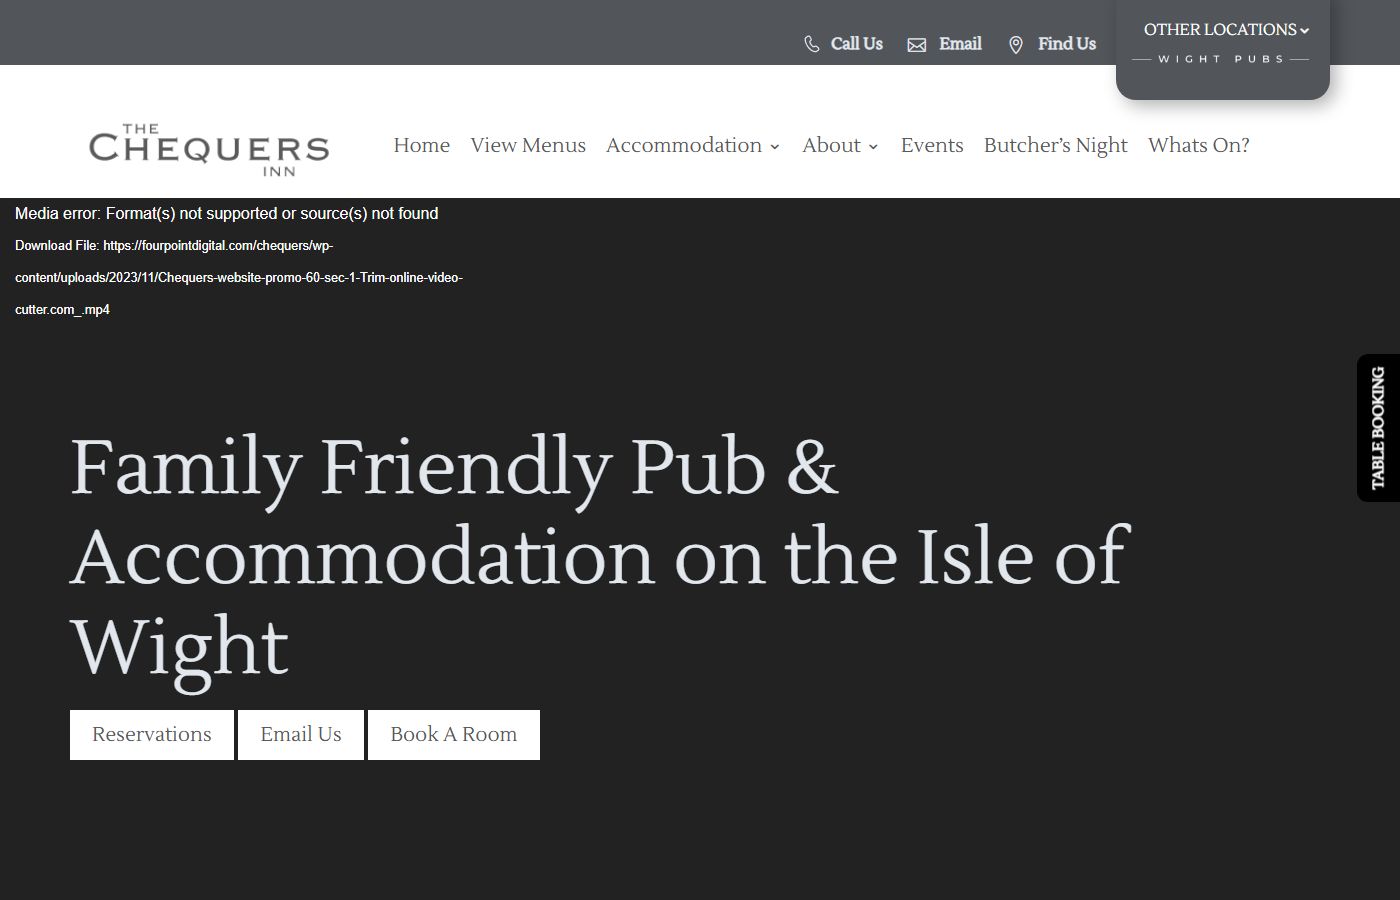The width and height of the screenshot is (1400, 900).
Task: Open the Table Booking side tab
Action: click(x=1378, y=428)
